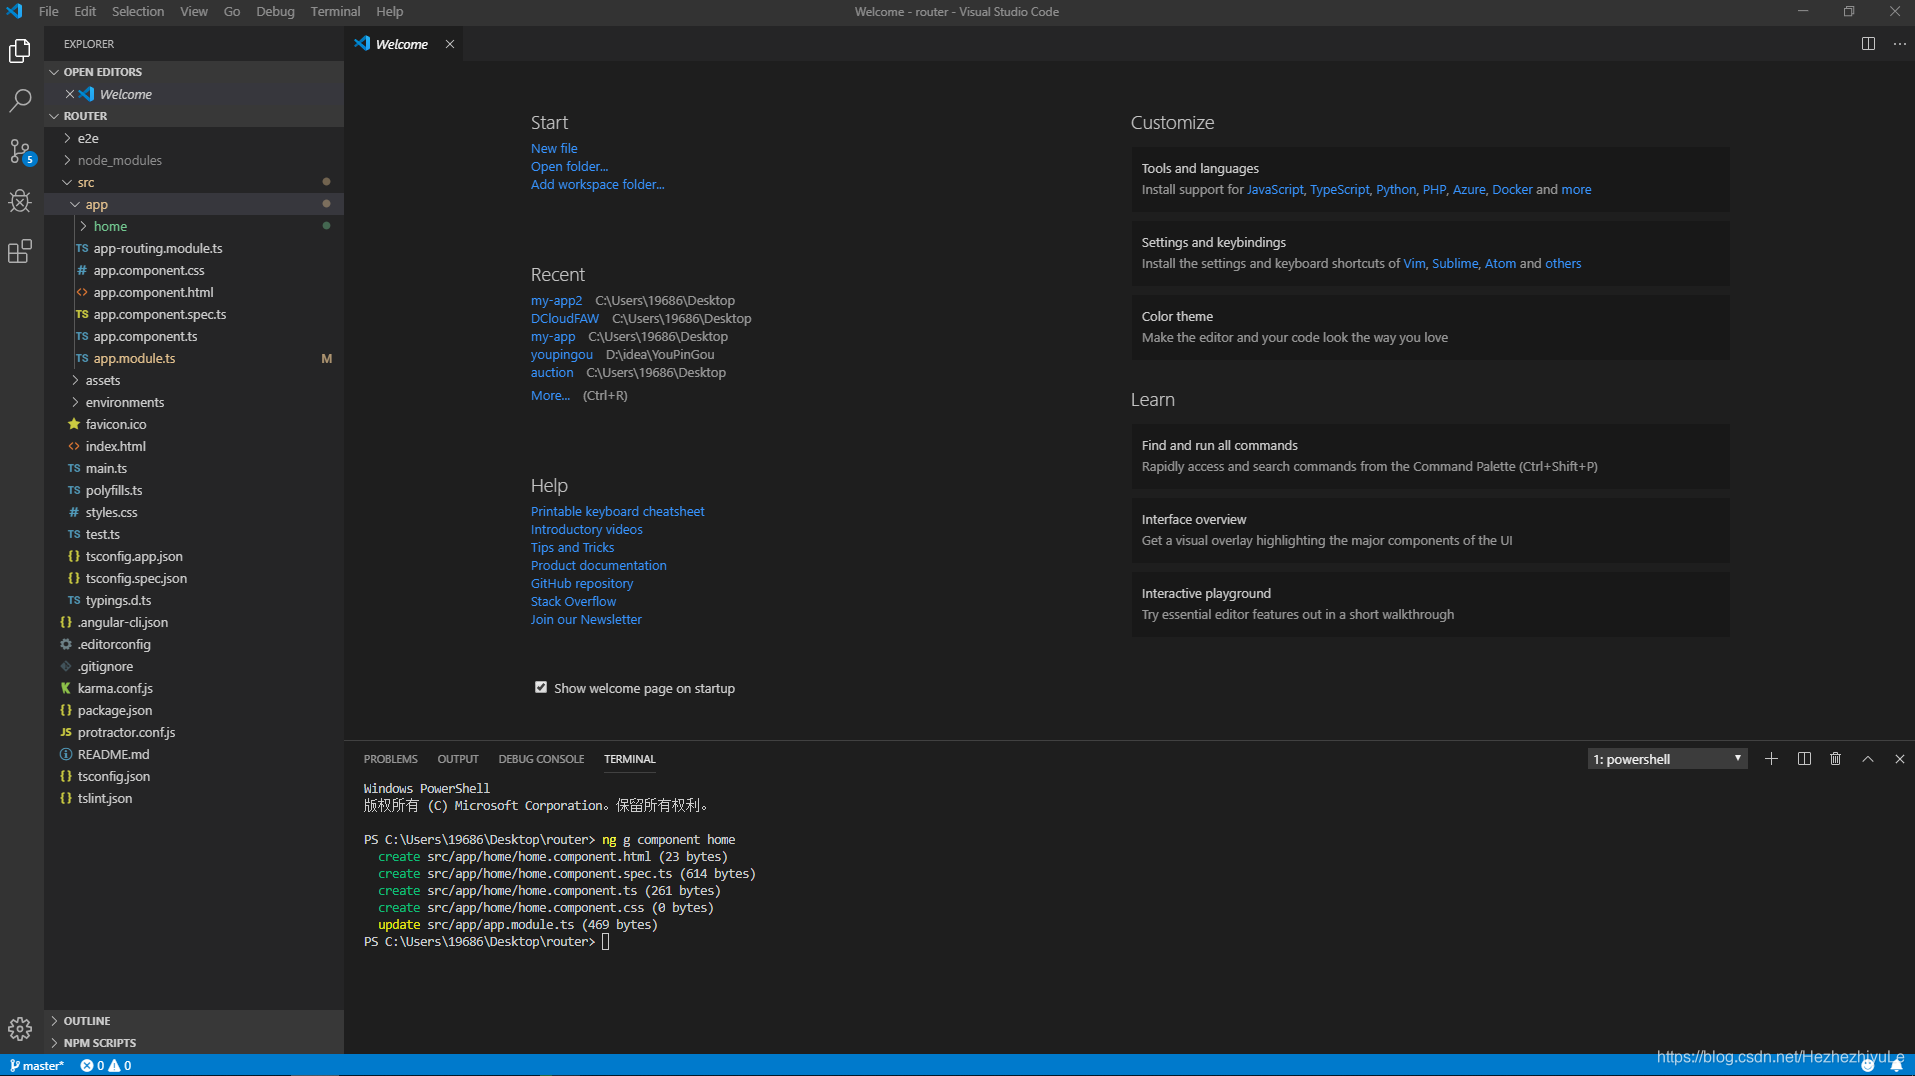Open the Selection menu
This screenshot has height=1076, width=1915.
click(137, 11)
